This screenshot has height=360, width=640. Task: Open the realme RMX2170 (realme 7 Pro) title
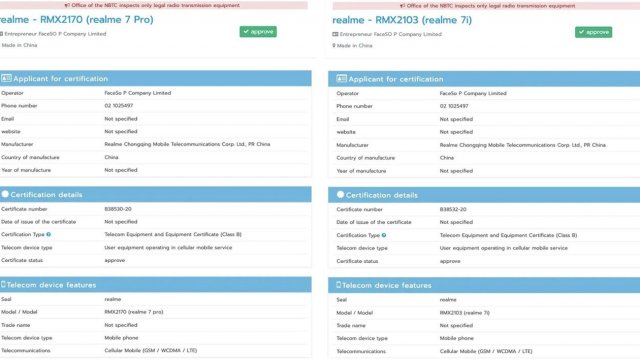click(x=77, y=20)
